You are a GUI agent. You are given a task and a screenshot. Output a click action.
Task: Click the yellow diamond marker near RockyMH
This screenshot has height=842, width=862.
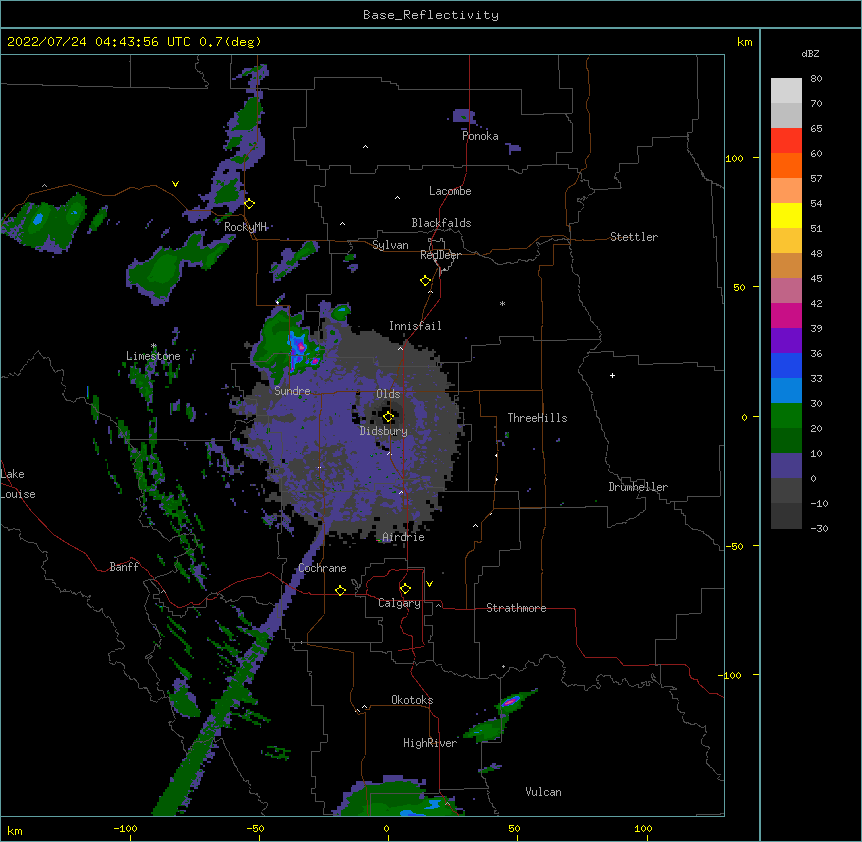tap(250, 203)
